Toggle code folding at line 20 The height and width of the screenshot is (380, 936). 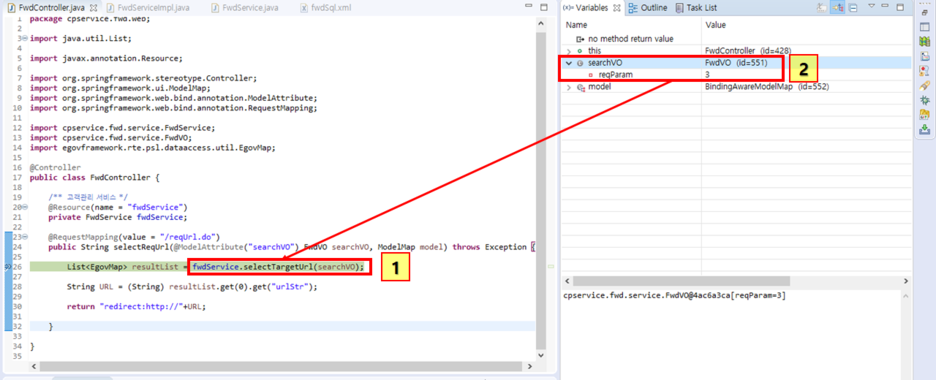24,206
